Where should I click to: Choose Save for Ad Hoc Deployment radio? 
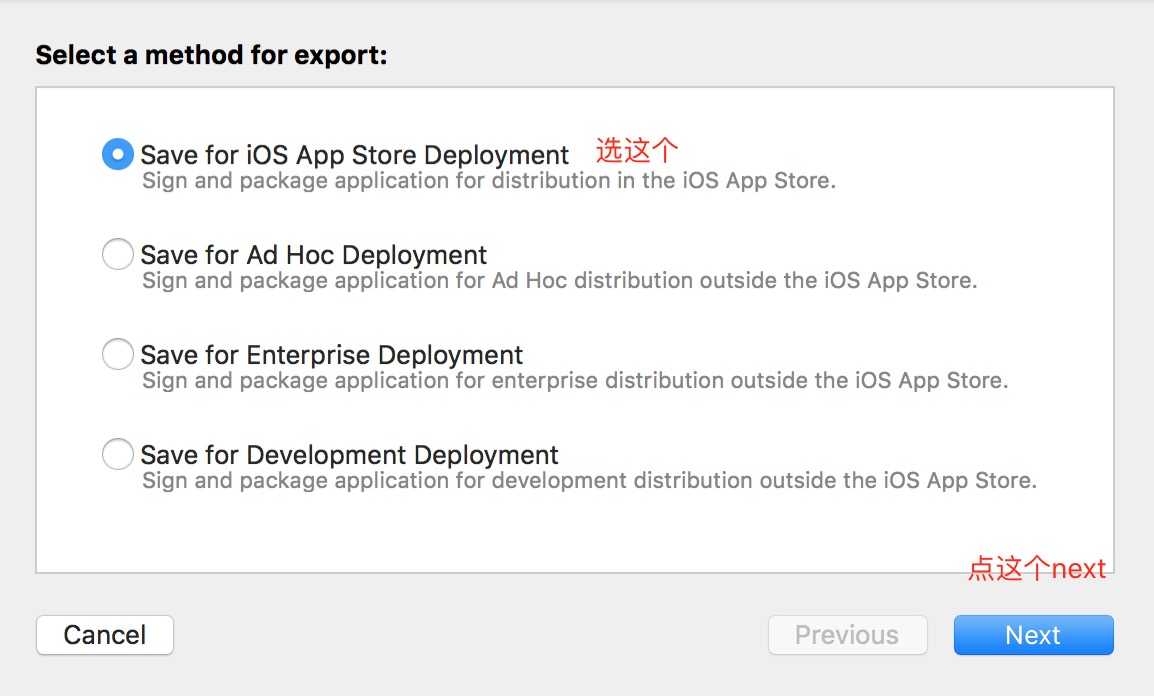118,255
